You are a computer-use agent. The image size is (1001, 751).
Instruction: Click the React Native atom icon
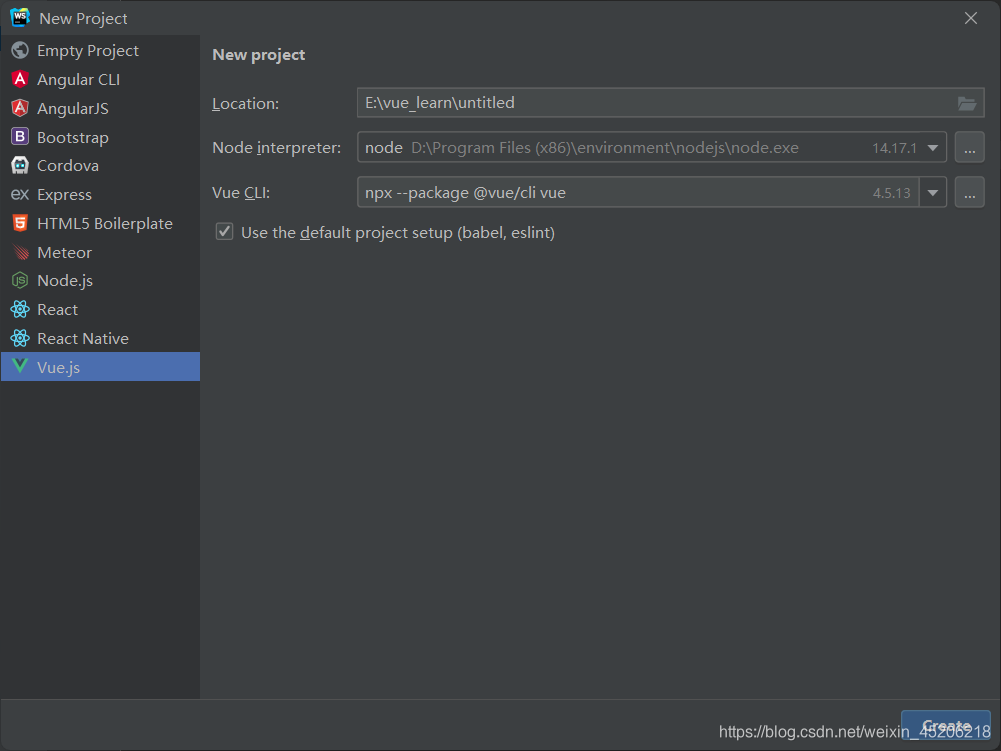pos(20,338)
